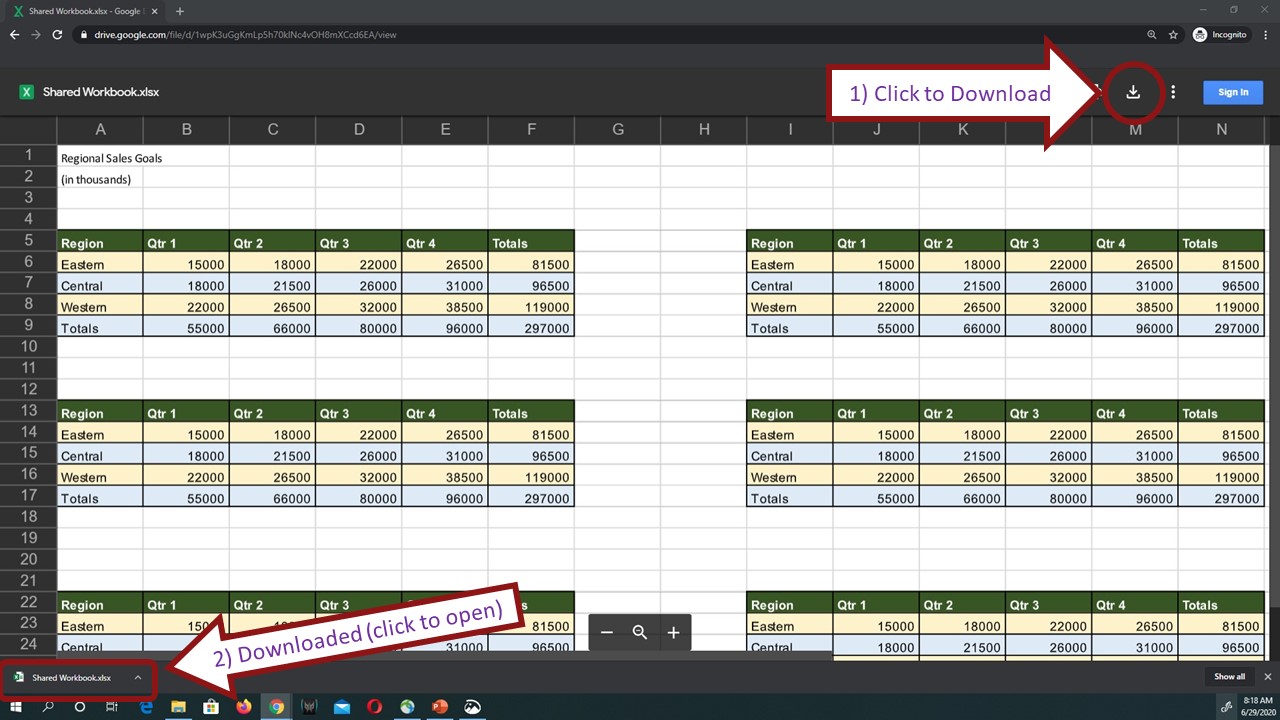
Task: Click the '(in thousands)' text in row 2
Action: click(x=96, y=180)
